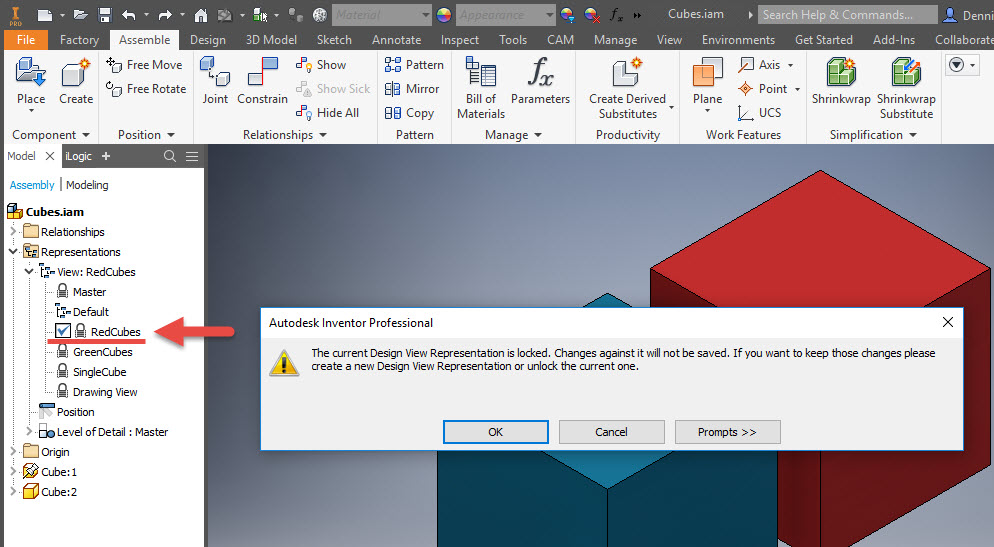
Task: Expand the Manage panel dropdown
Action: point(538,135)
